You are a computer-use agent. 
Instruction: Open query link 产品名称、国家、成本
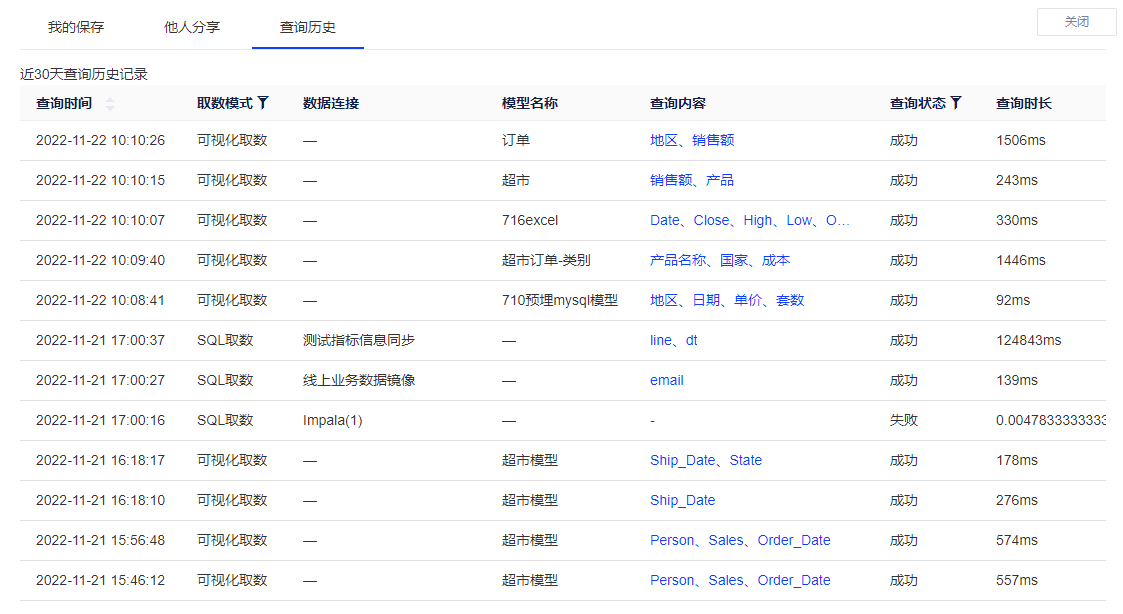click(720, 260)
